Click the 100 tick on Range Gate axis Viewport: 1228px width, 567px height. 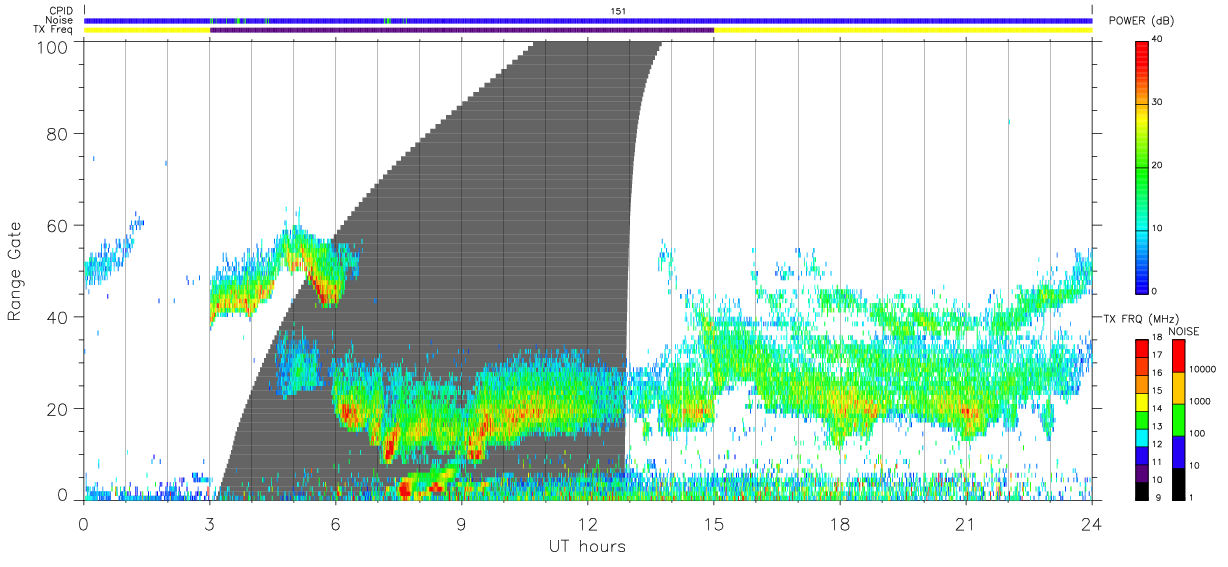(x=55, y=47)
